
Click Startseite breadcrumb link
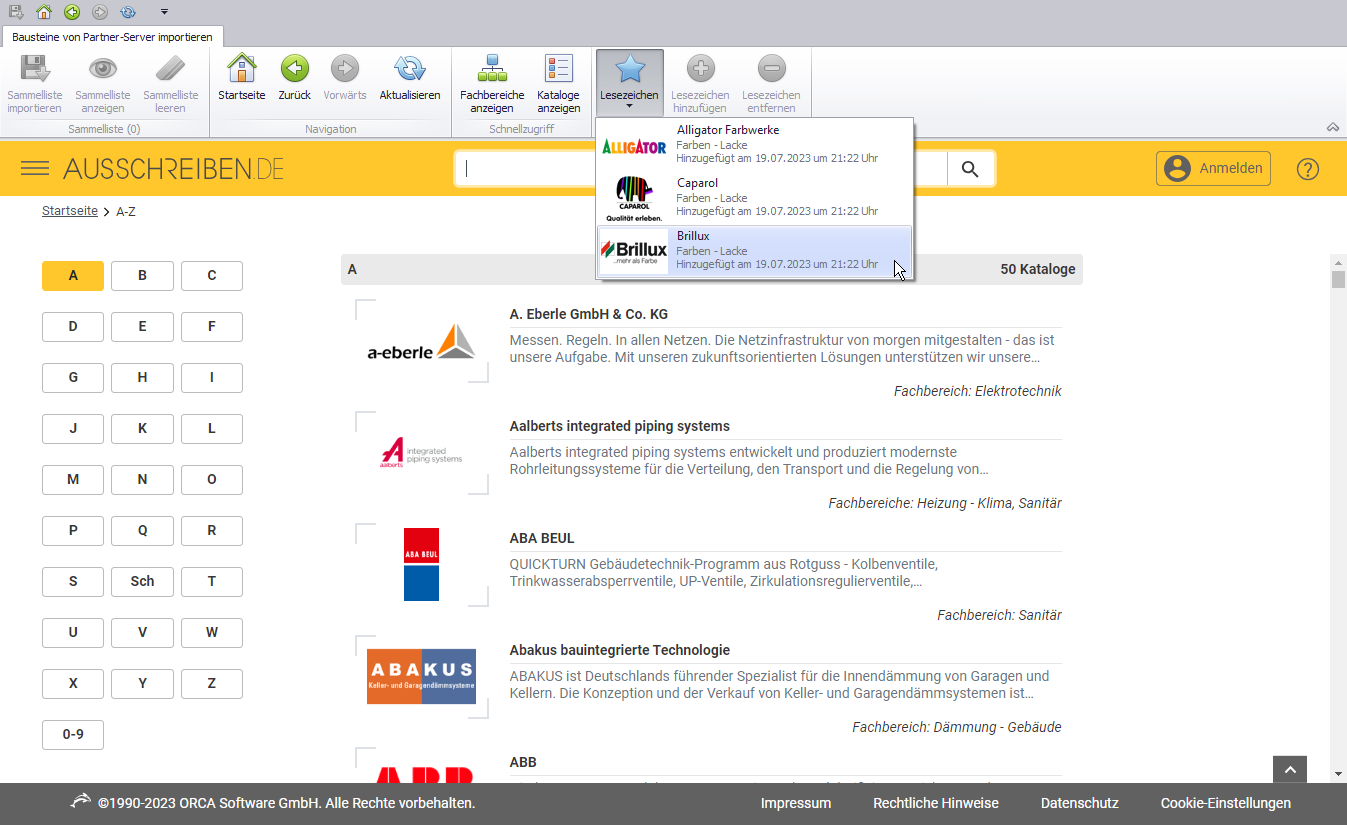coord(70,211)
